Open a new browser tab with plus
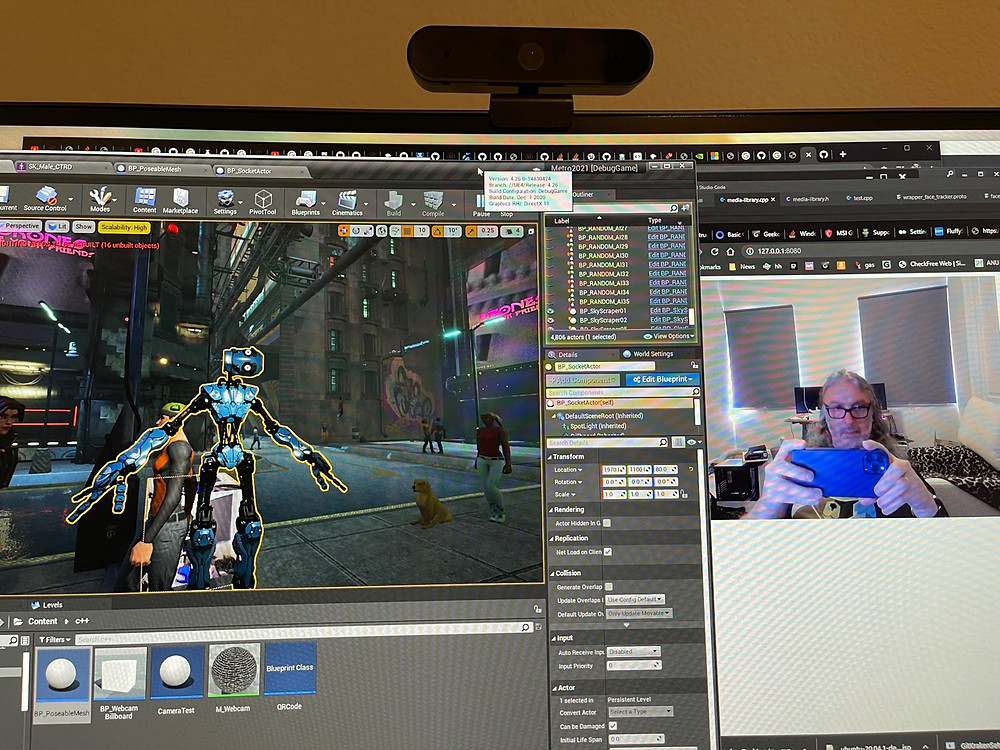This screenshot has height=750, width=1000. pyautogui.click(x=842, y=154)
